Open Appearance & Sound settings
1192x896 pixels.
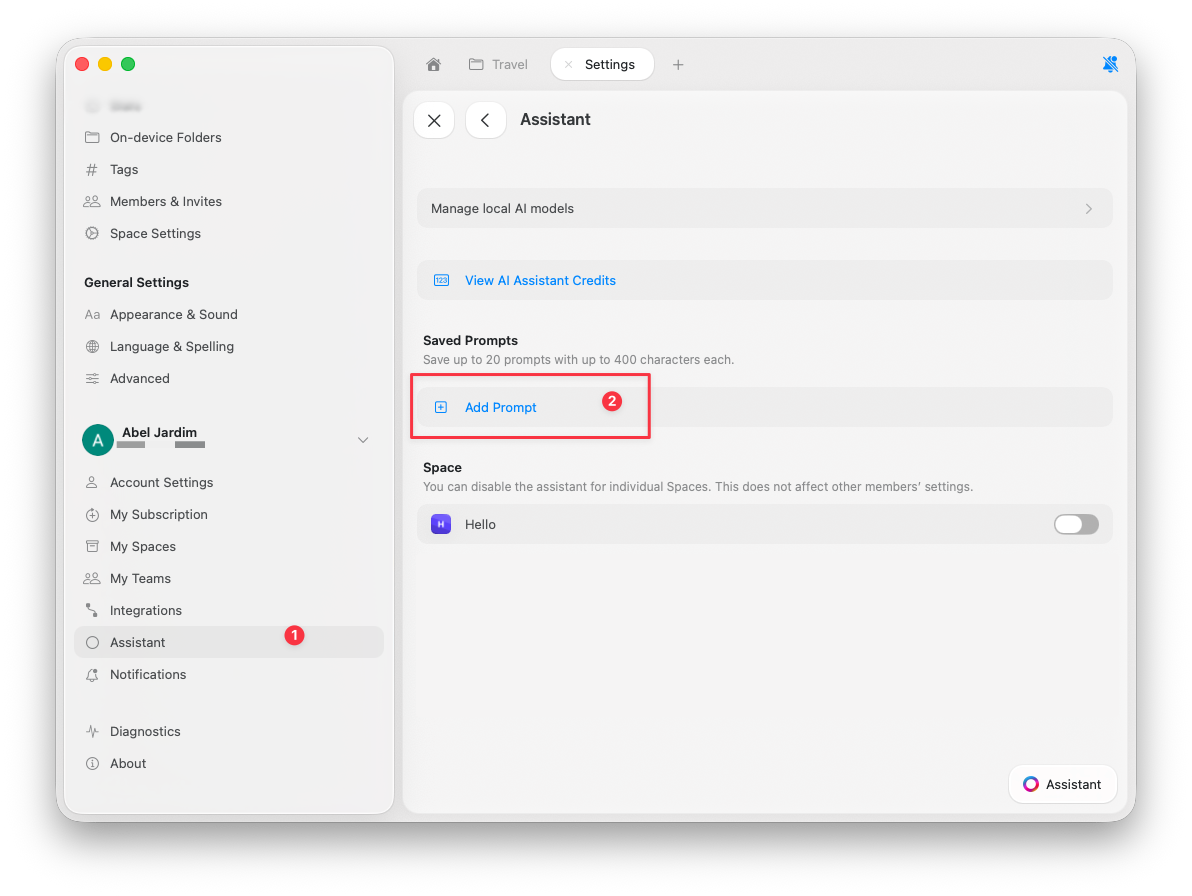(174, 314)
